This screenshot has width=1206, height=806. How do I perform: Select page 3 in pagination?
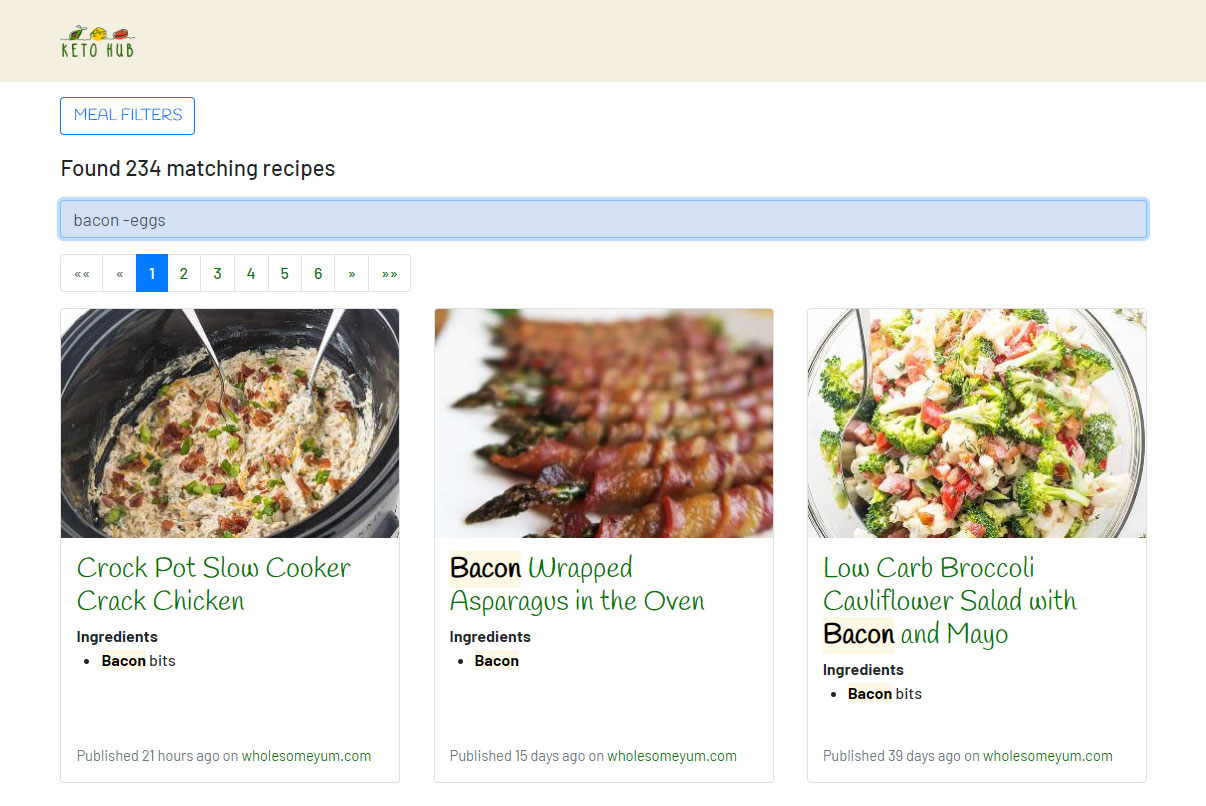point(217,273)
